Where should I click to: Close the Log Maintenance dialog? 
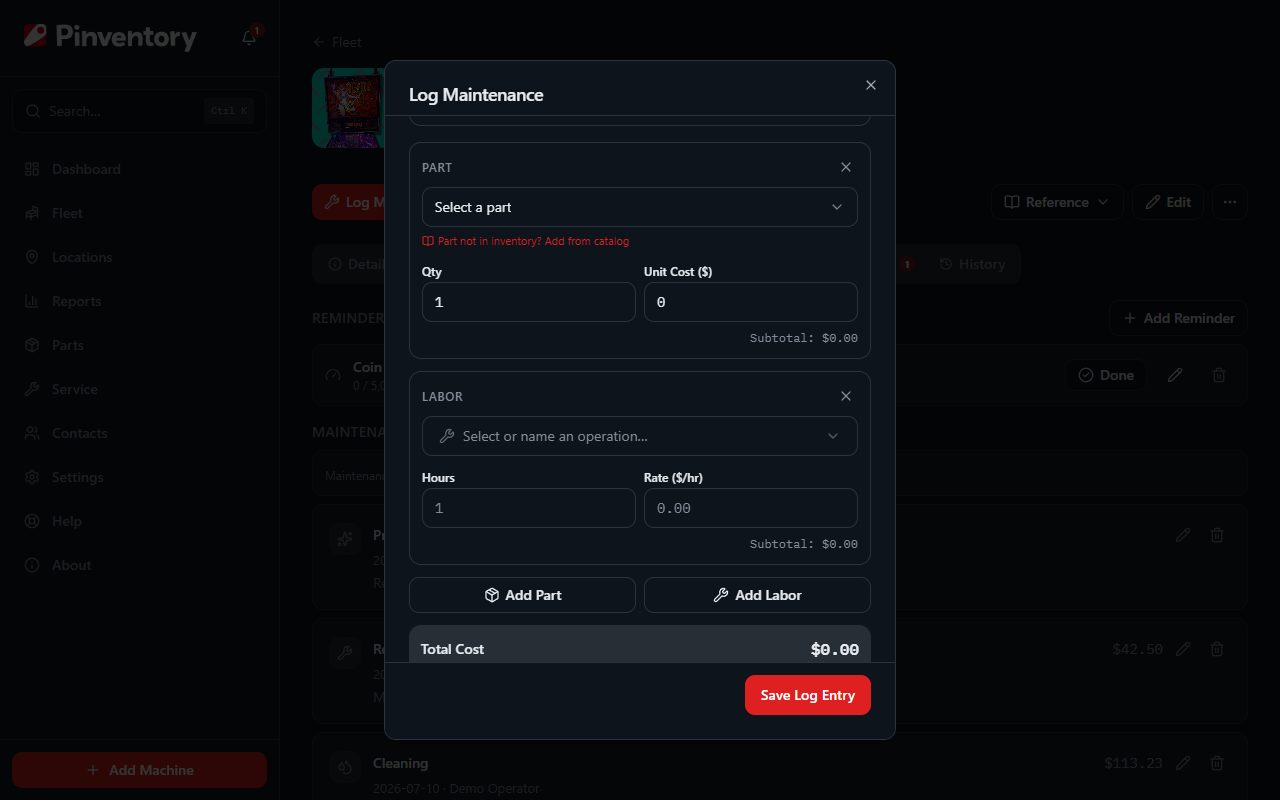pos(871,85)
